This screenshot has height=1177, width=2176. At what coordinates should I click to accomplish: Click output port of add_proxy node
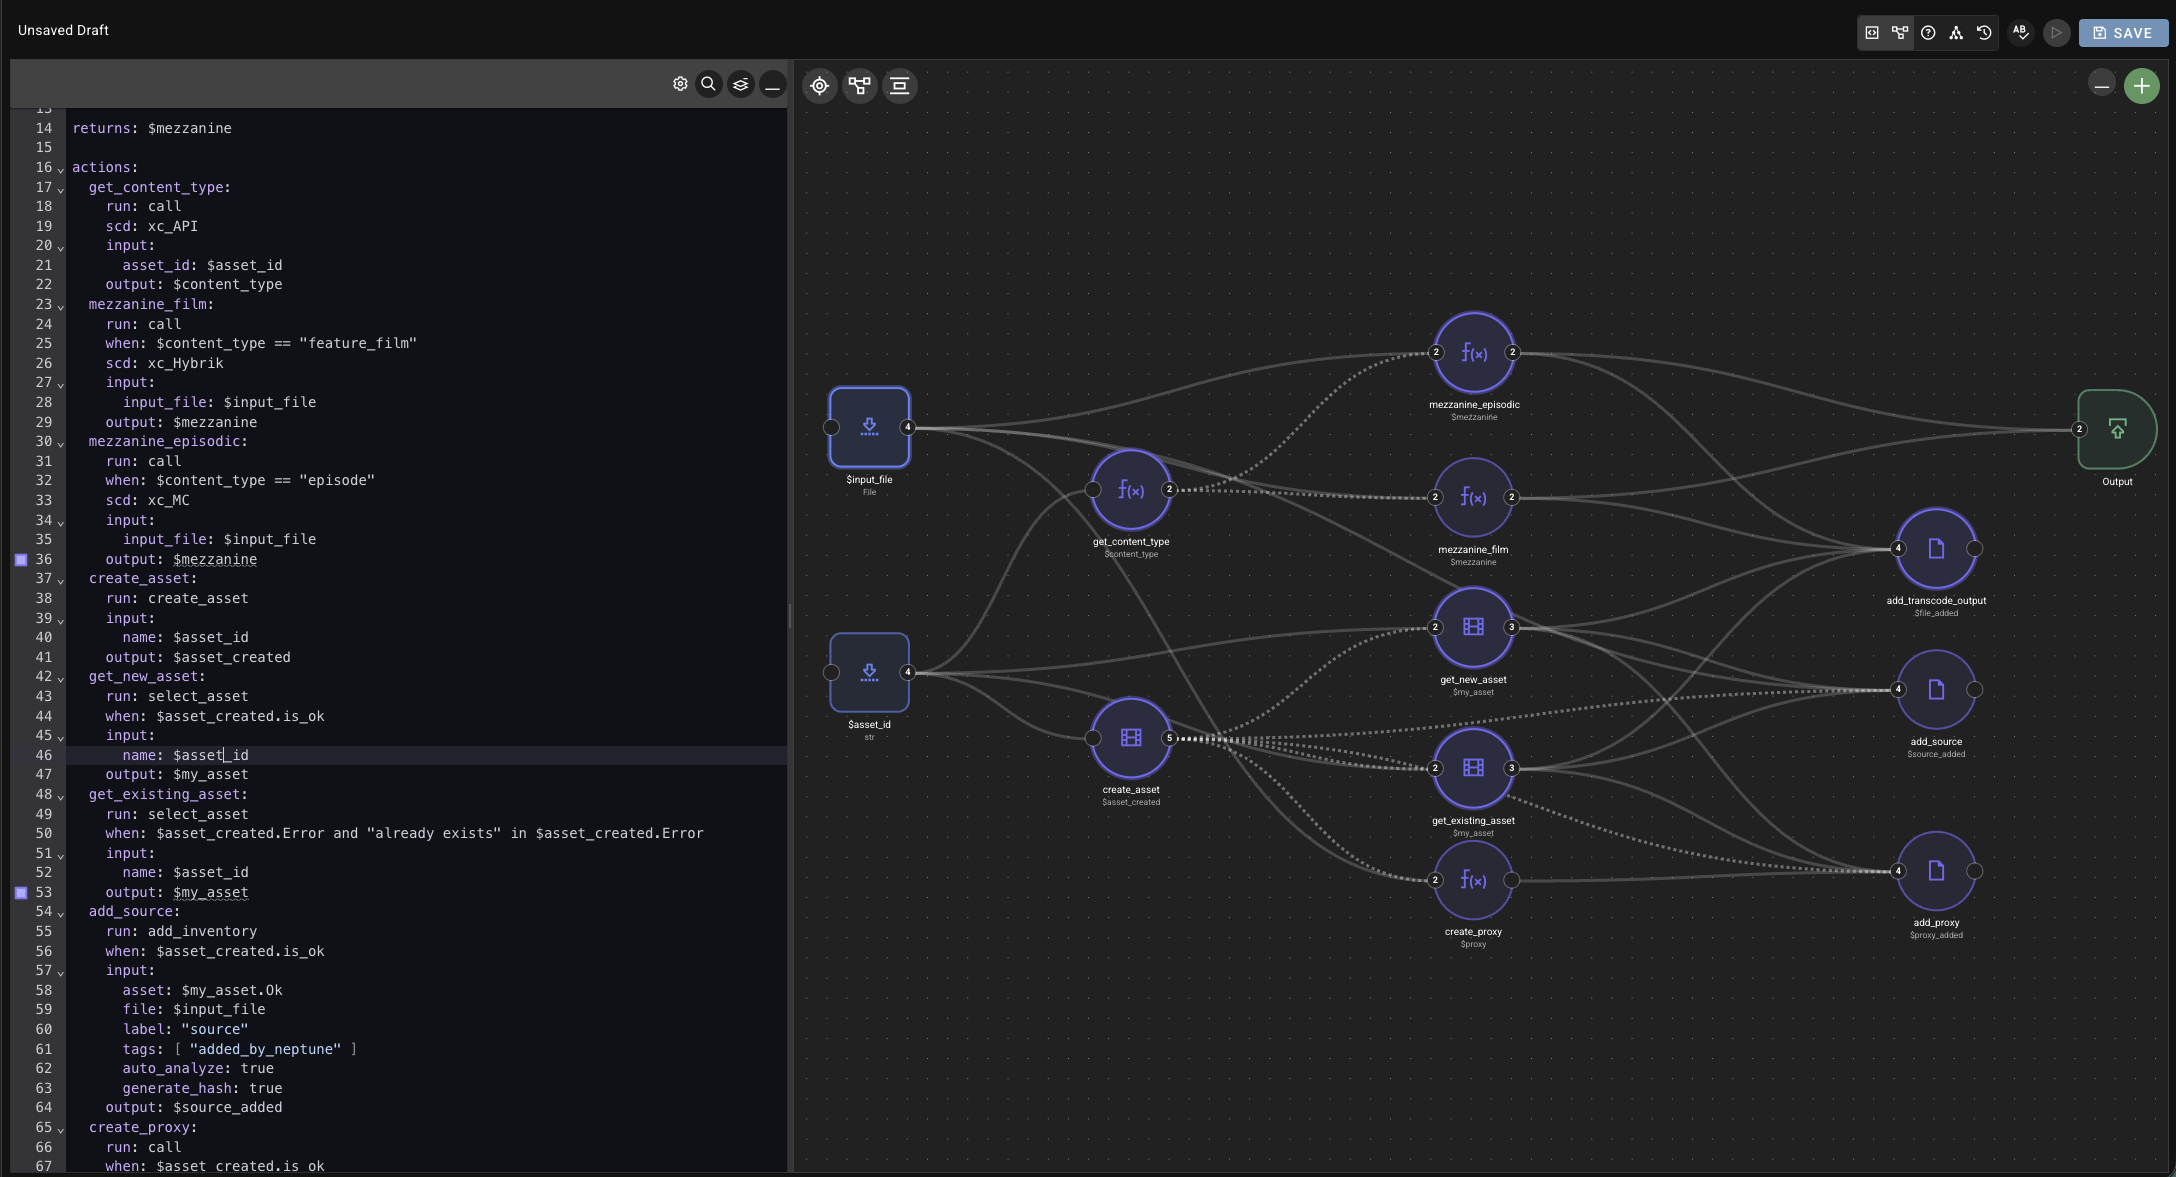1974,871
